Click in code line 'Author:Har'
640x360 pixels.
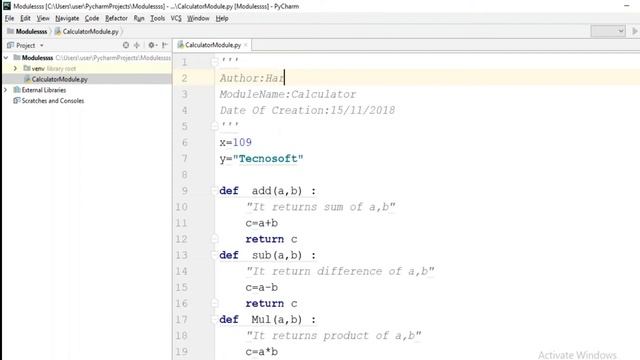pyautogui.click(x=251, y=78)
